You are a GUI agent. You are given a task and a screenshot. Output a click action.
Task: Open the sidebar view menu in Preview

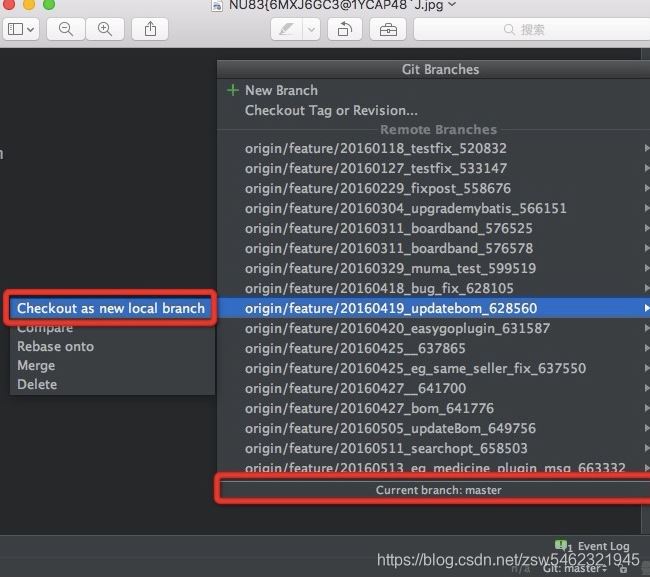point(21,29)
